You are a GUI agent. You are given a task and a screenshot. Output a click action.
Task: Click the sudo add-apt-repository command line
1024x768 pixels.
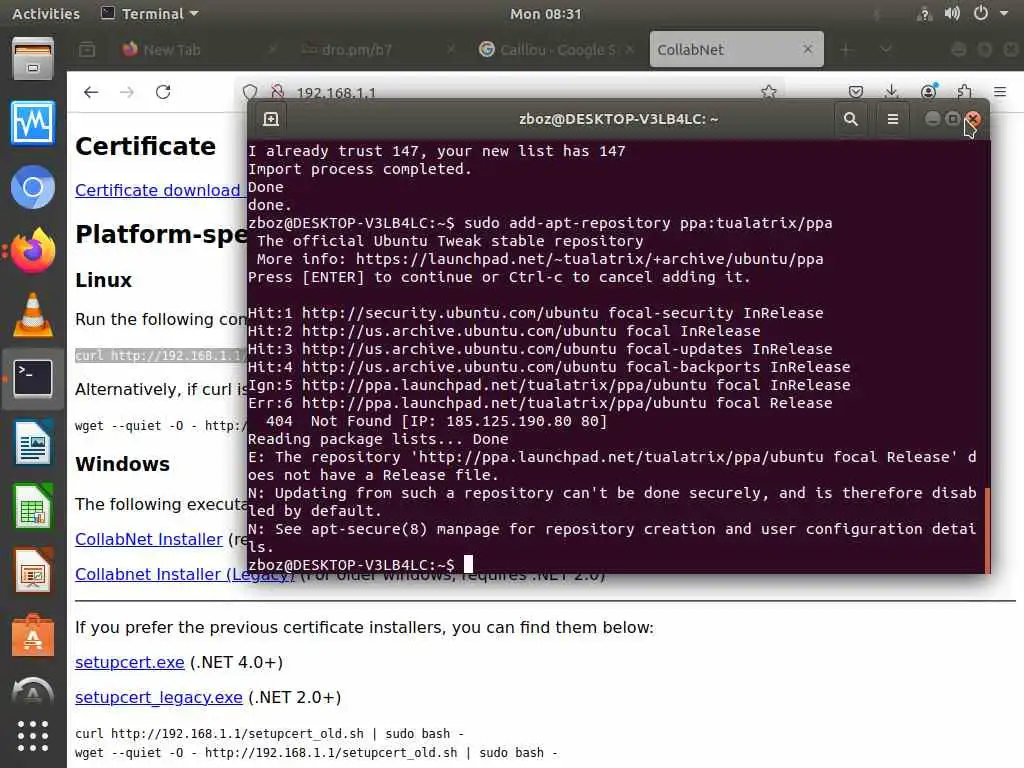pyautogui.click(x=540, y=223)
